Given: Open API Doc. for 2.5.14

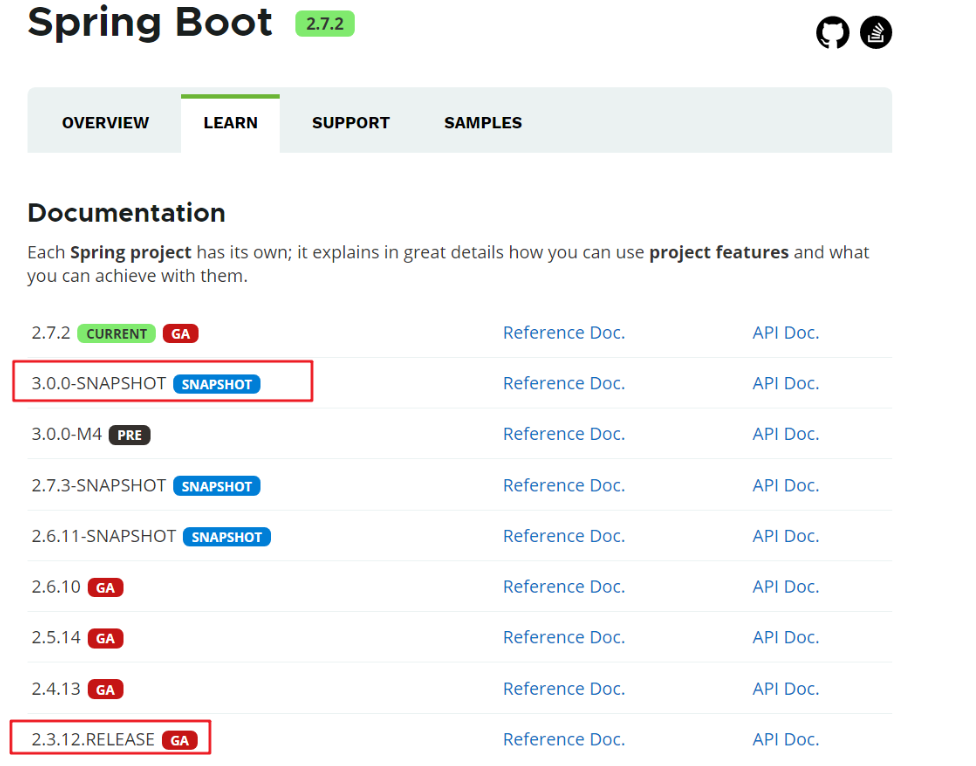Looking at the screenshot, I should tap(786, 637).
